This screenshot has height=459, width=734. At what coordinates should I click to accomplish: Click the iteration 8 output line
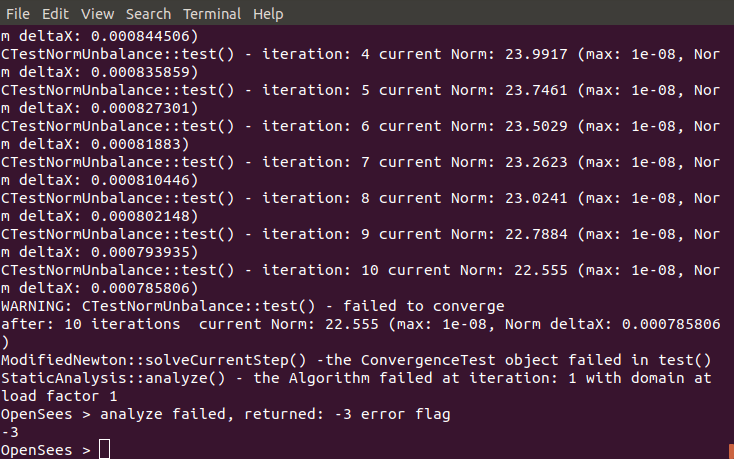pos(360,198)
